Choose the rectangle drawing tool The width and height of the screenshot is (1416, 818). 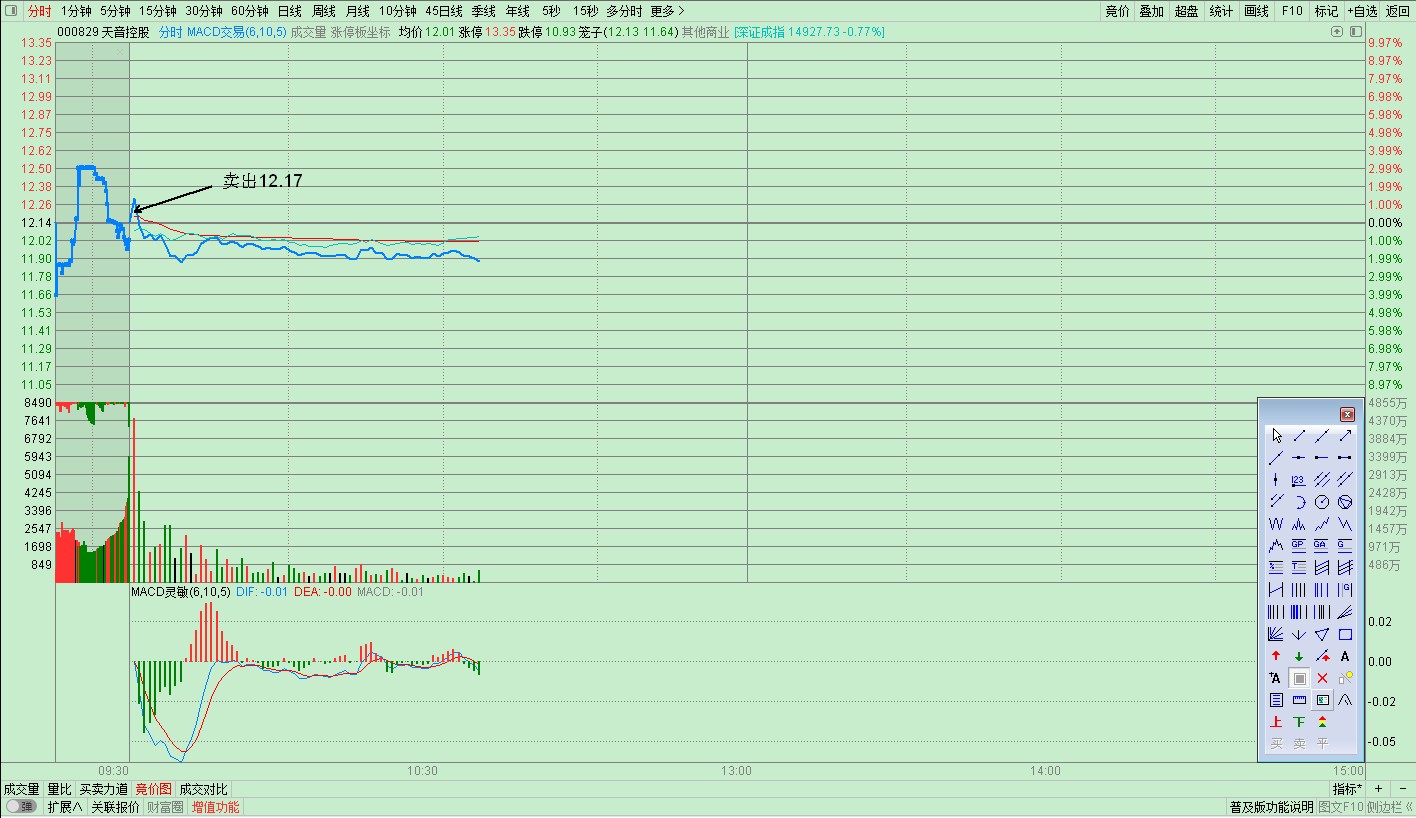click(x=1345, y=634)
